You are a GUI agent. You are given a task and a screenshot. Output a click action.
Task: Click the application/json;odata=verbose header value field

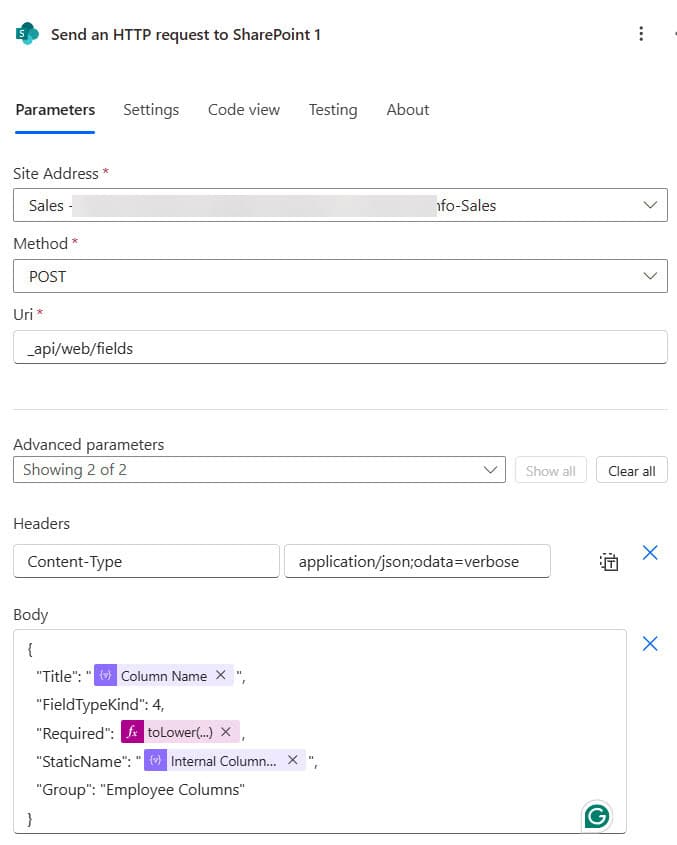pyautogui.click(x=417, y=561)
